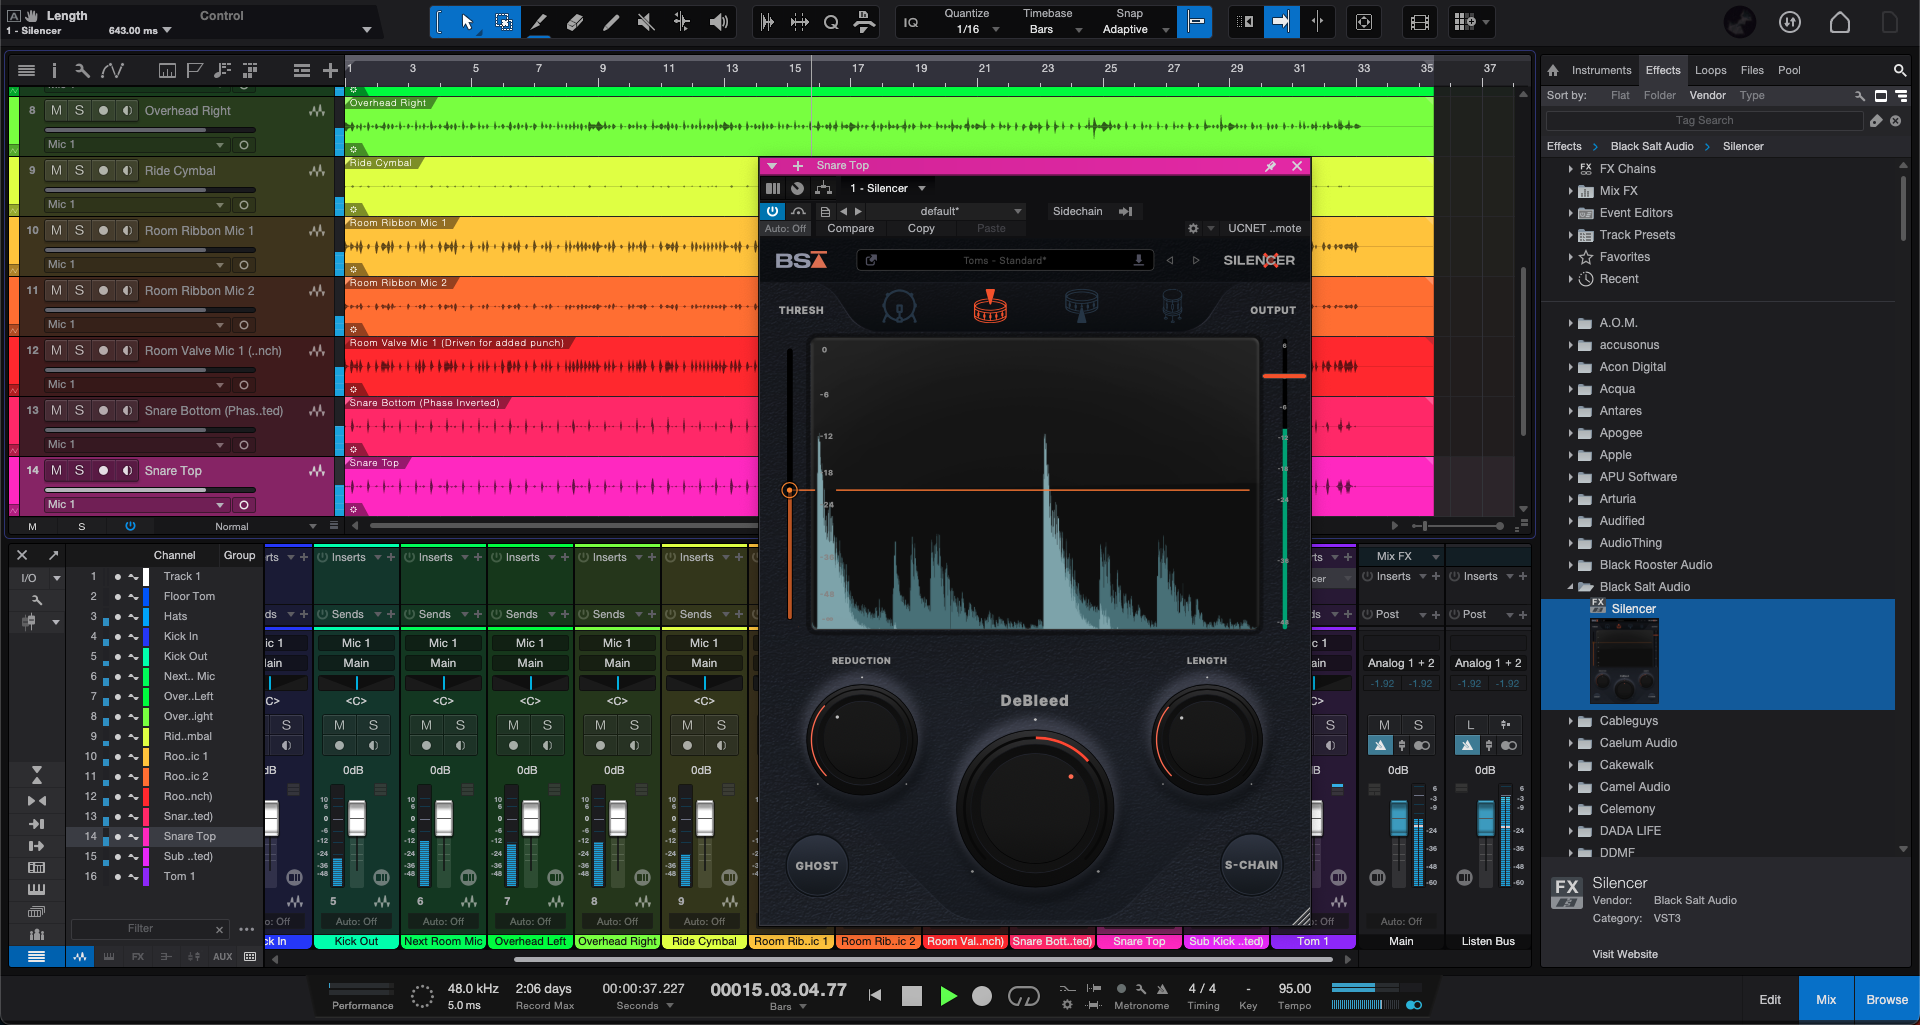
Task: Click the Tag Search input field
Action: (x=1704, y=120)
